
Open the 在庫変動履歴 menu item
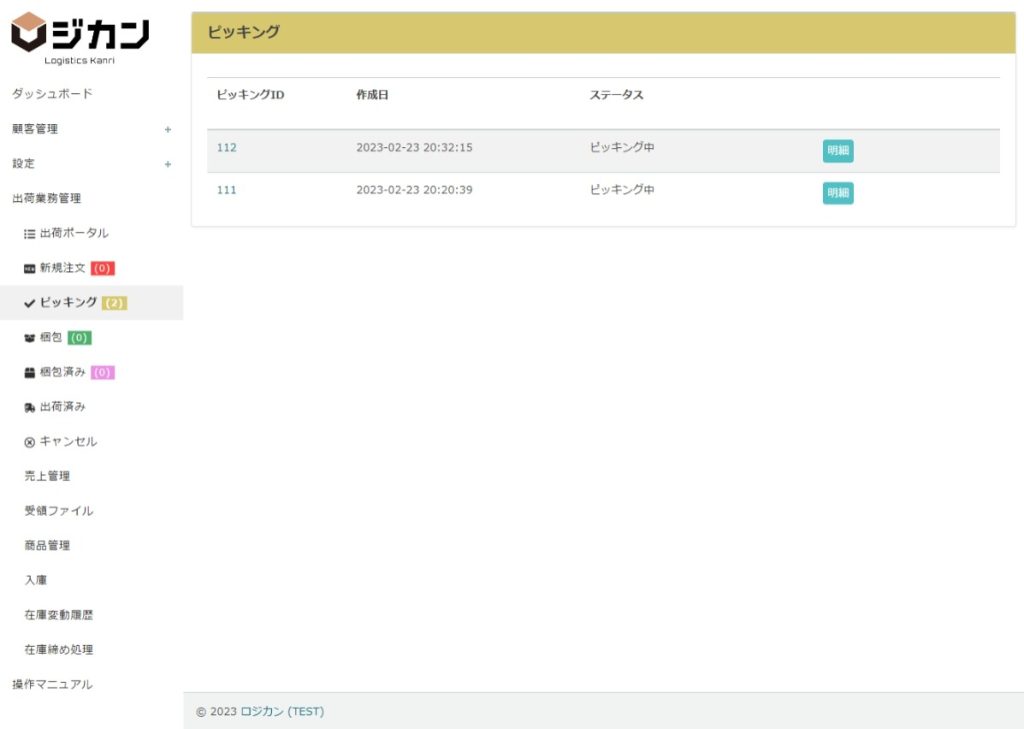pos(59,615)
